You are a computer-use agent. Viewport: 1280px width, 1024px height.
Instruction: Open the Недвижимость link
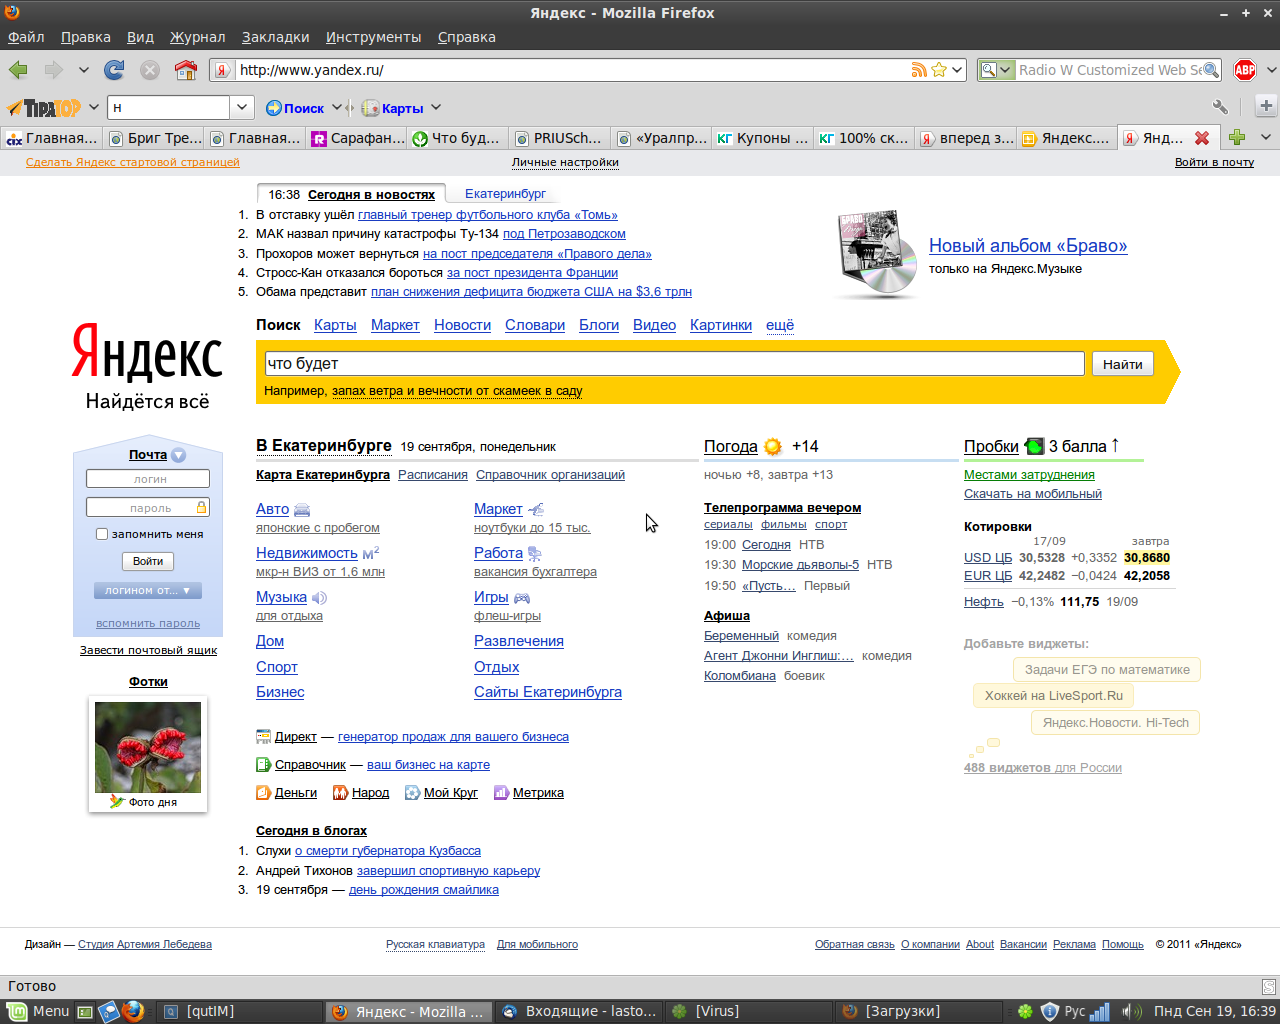306,553
